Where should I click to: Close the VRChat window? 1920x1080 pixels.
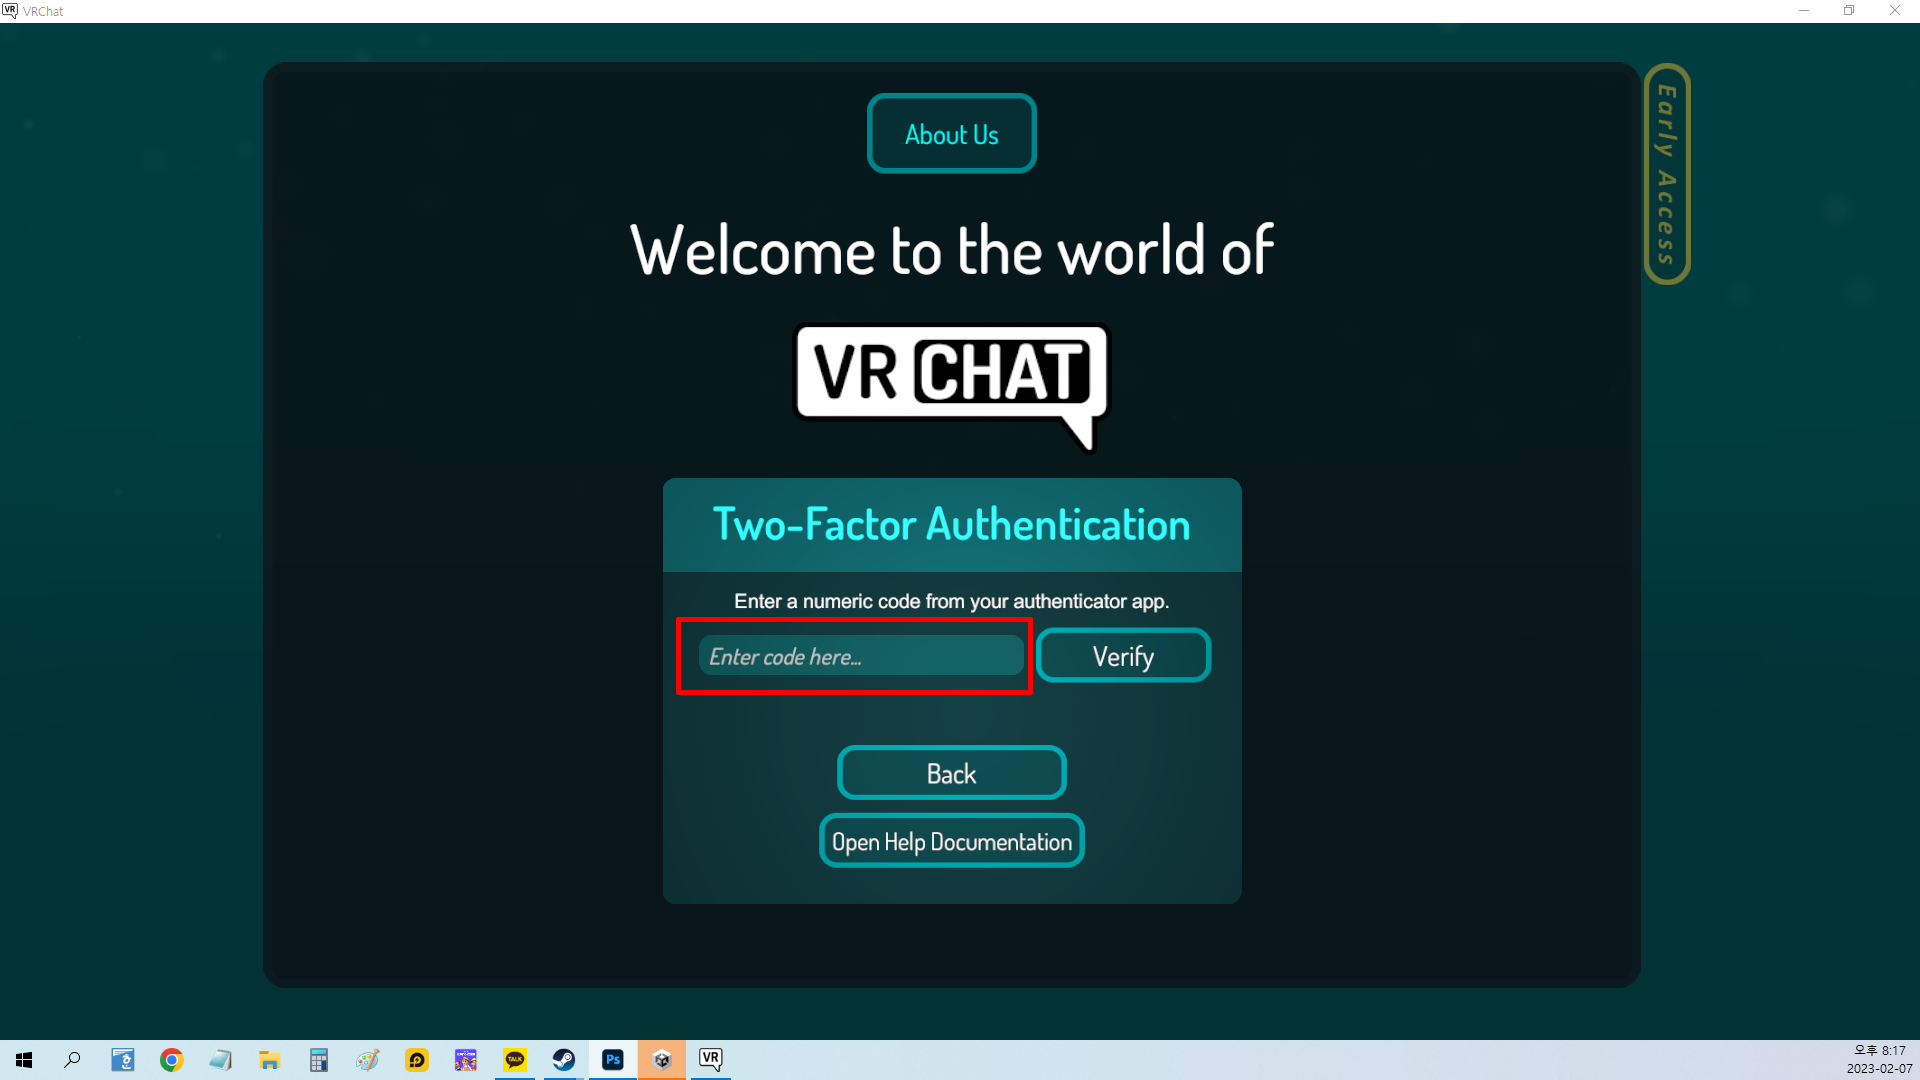pyautogui.click(x=1895, y=11)
